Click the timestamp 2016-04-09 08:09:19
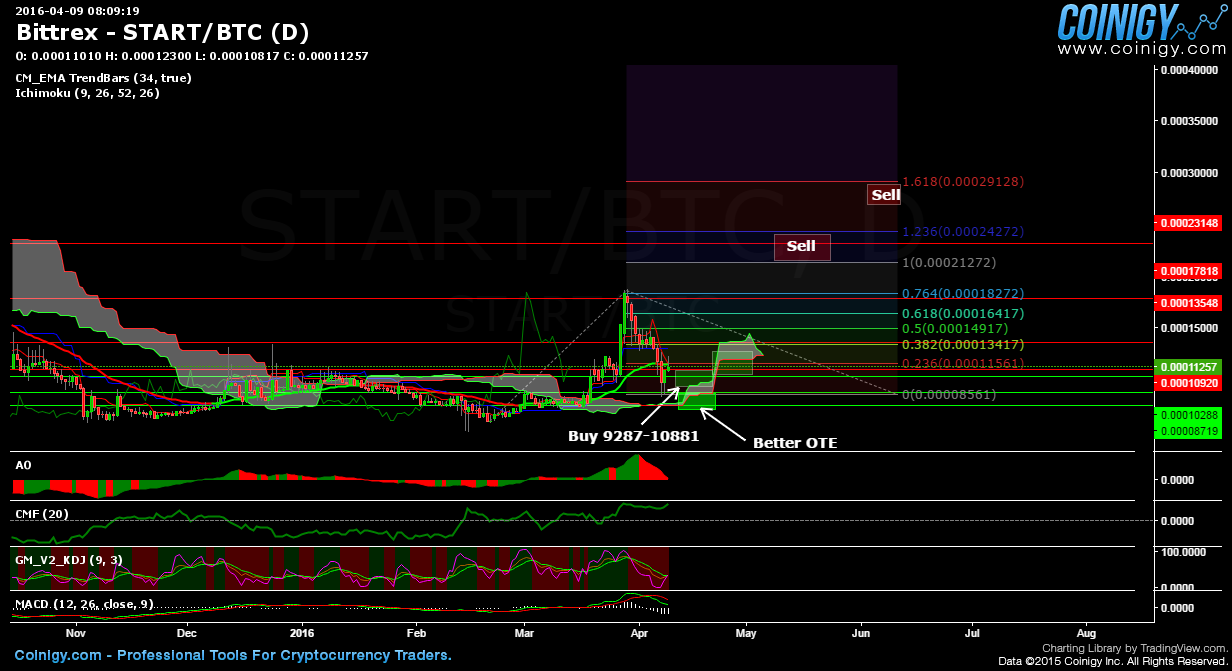Image resolution: width=1232 pixels, height=671 pixels. tap(77, 11)
